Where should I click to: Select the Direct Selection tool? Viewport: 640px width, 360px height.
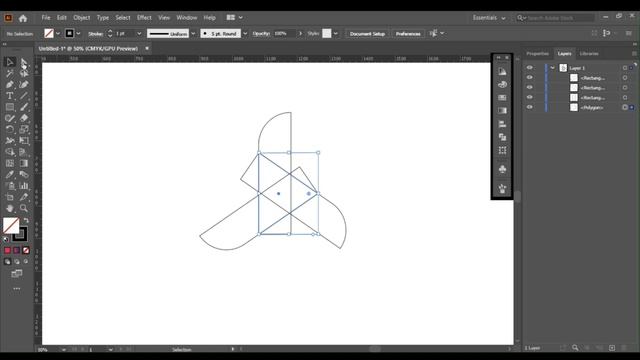[x=24, y=62]
